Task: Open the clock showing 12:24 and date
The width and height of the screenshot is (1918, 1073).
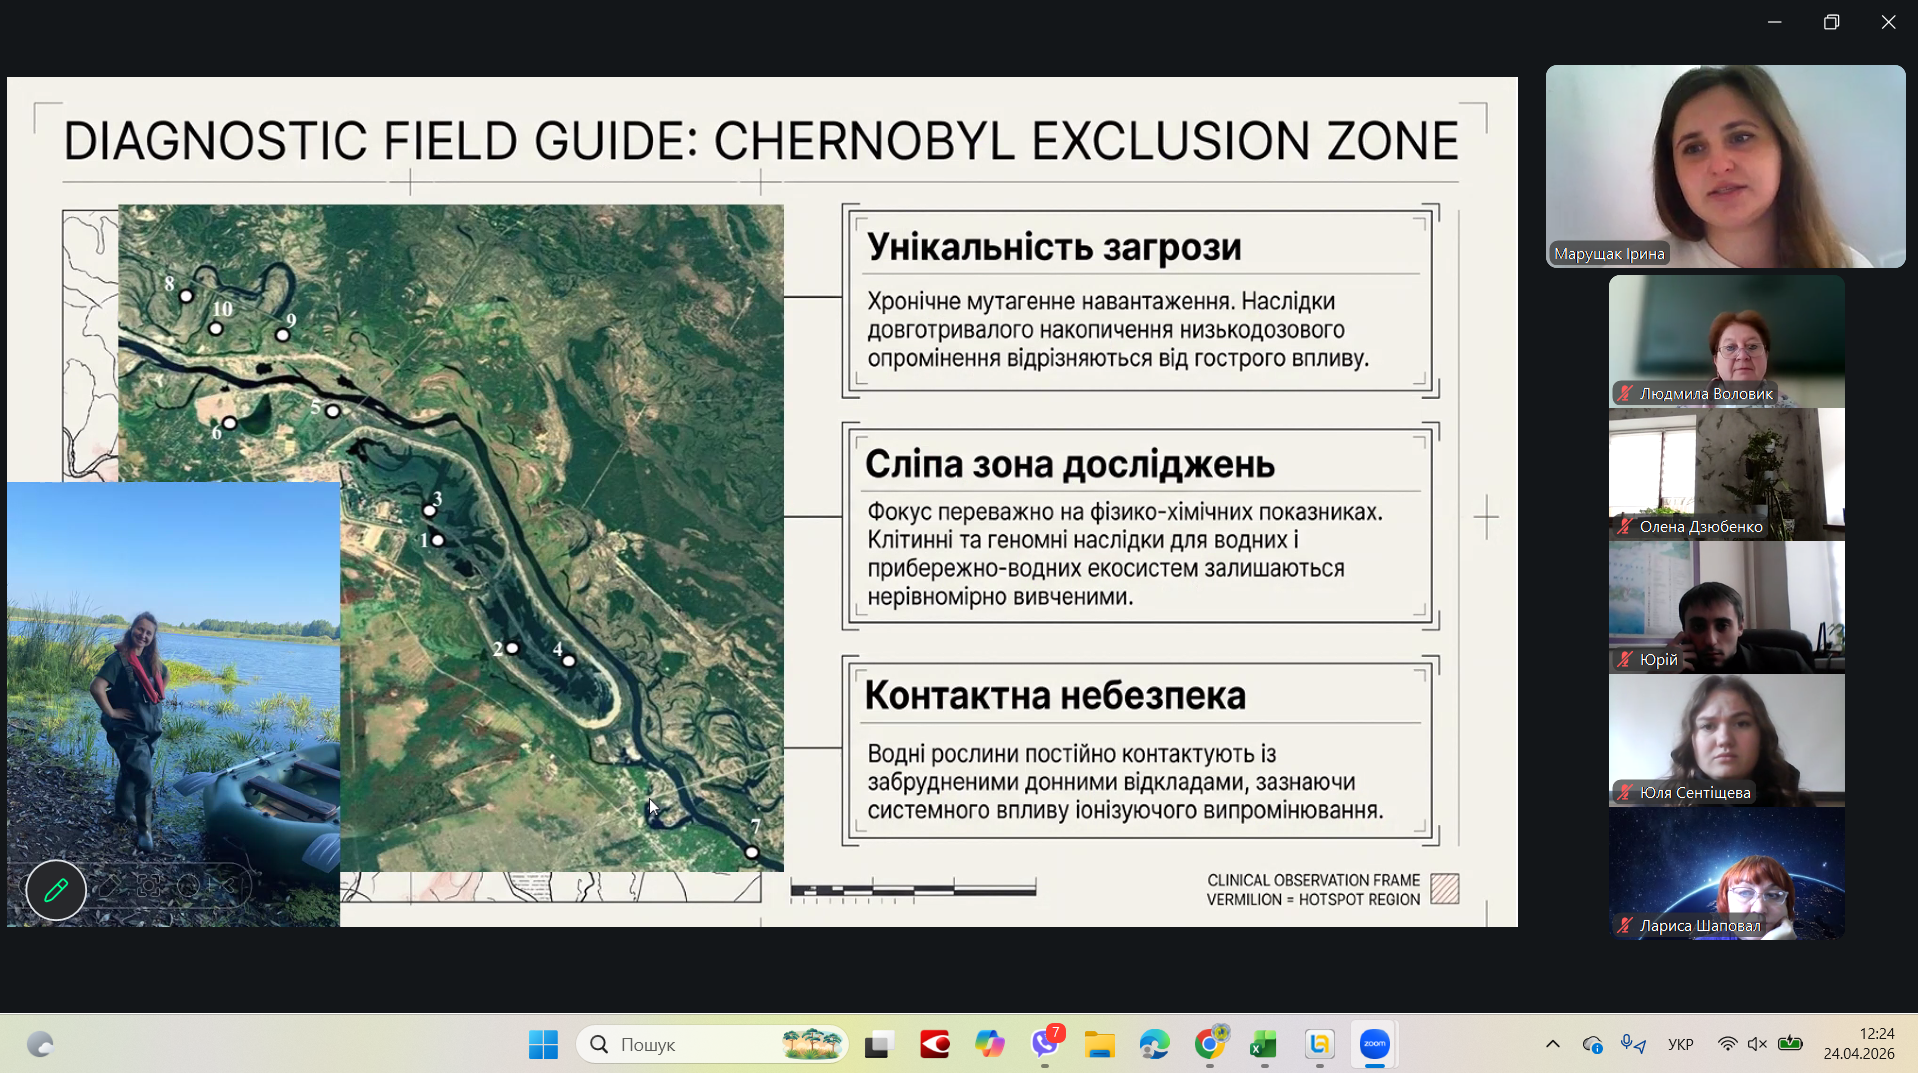Action: tap(1858, 1044)
